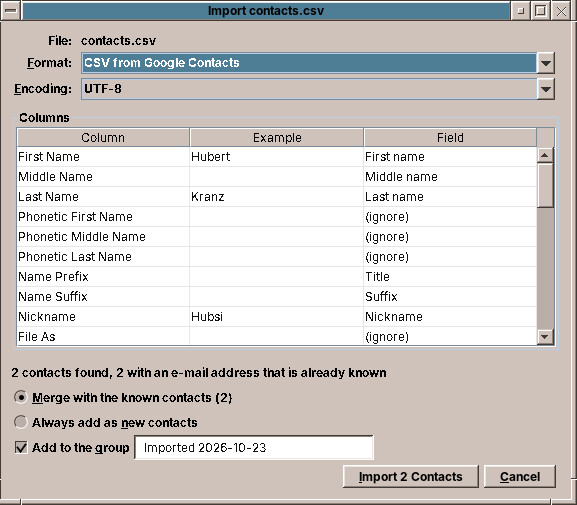Change (ignore) field for Phonetic Middle Name

click(x=450, y=237)
